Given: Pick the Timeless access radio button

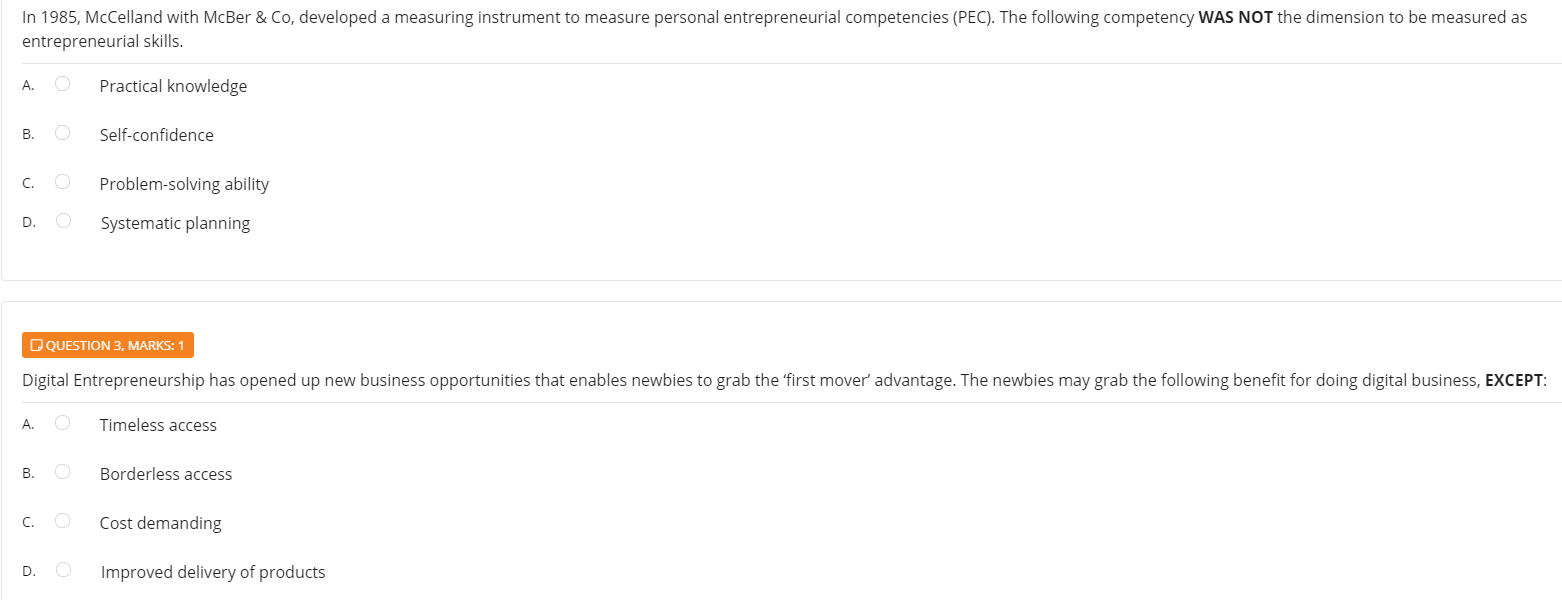Looking at the screenshot, I should tap(62, 423).
